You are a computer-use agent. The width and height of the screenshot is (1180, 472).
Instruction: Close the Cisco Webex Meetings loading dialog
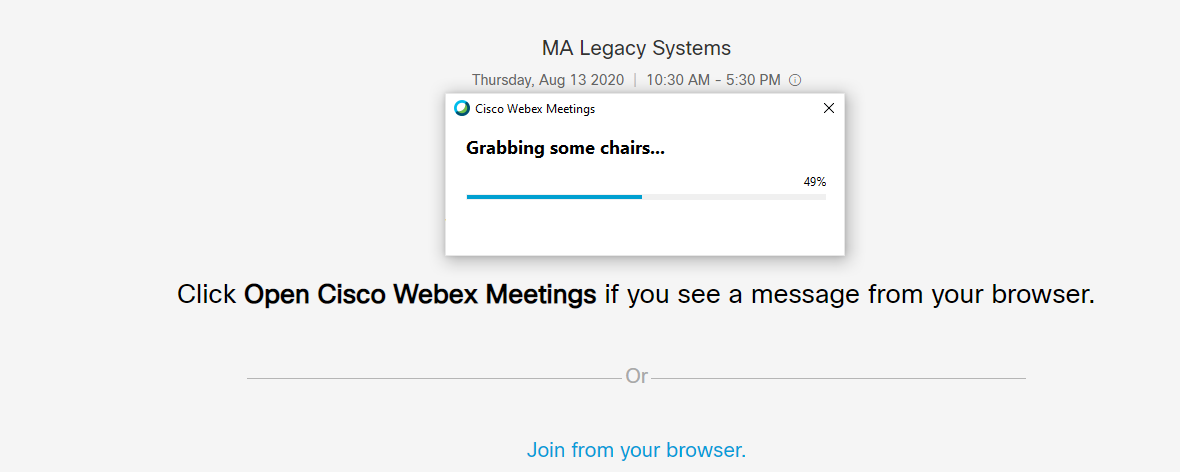[x=828, y=108]
